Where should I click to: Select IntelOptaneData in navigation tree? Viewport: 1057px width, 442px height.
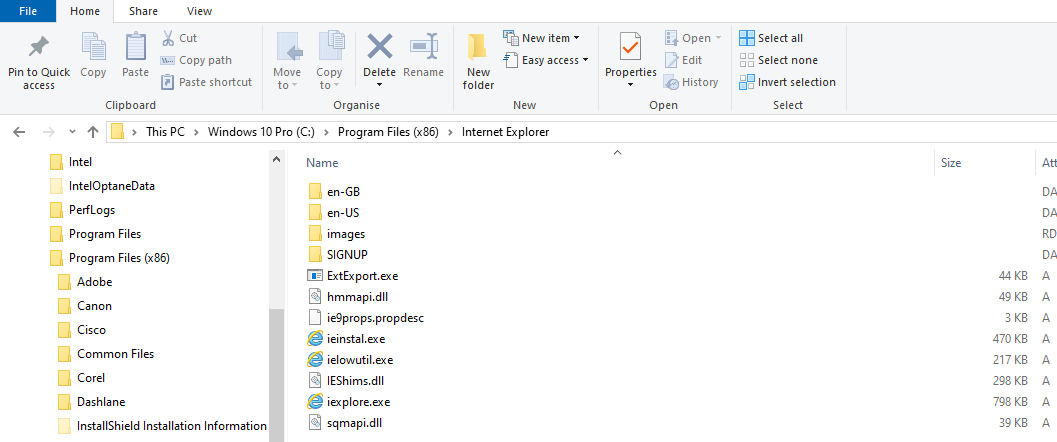[x=103, y=185]
